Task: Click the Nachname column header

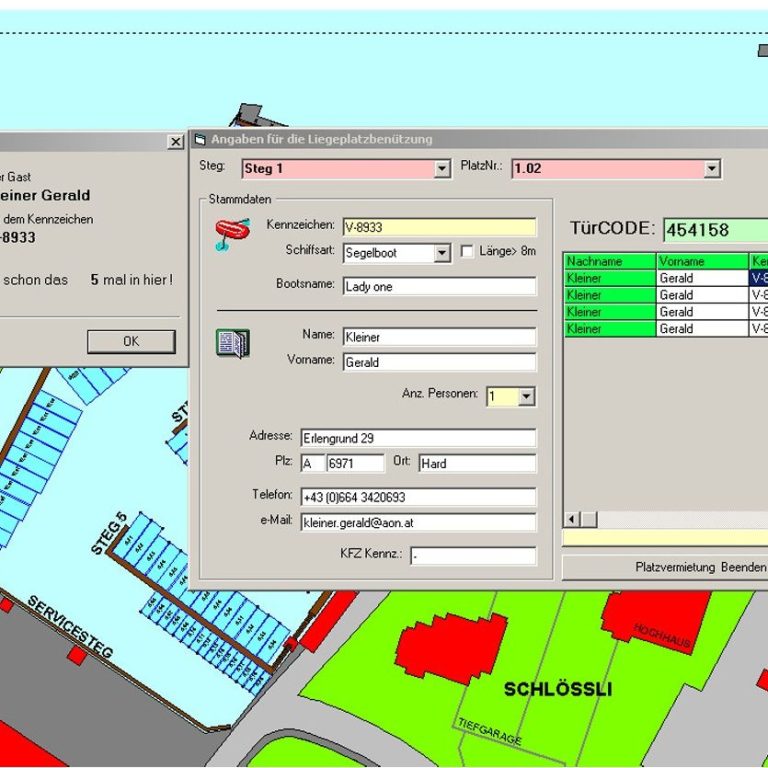Action: pyautogui.click(x=609, y=261)
